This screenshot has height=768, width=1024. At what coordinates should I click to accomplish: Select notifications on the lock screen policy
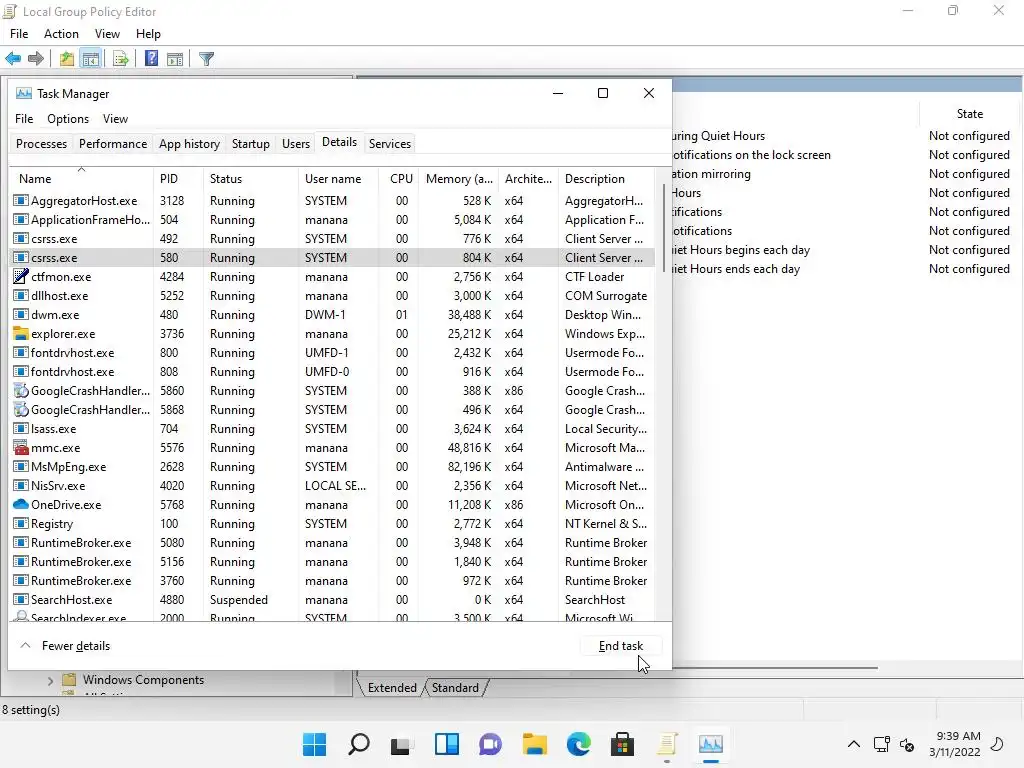coord(752,155)
